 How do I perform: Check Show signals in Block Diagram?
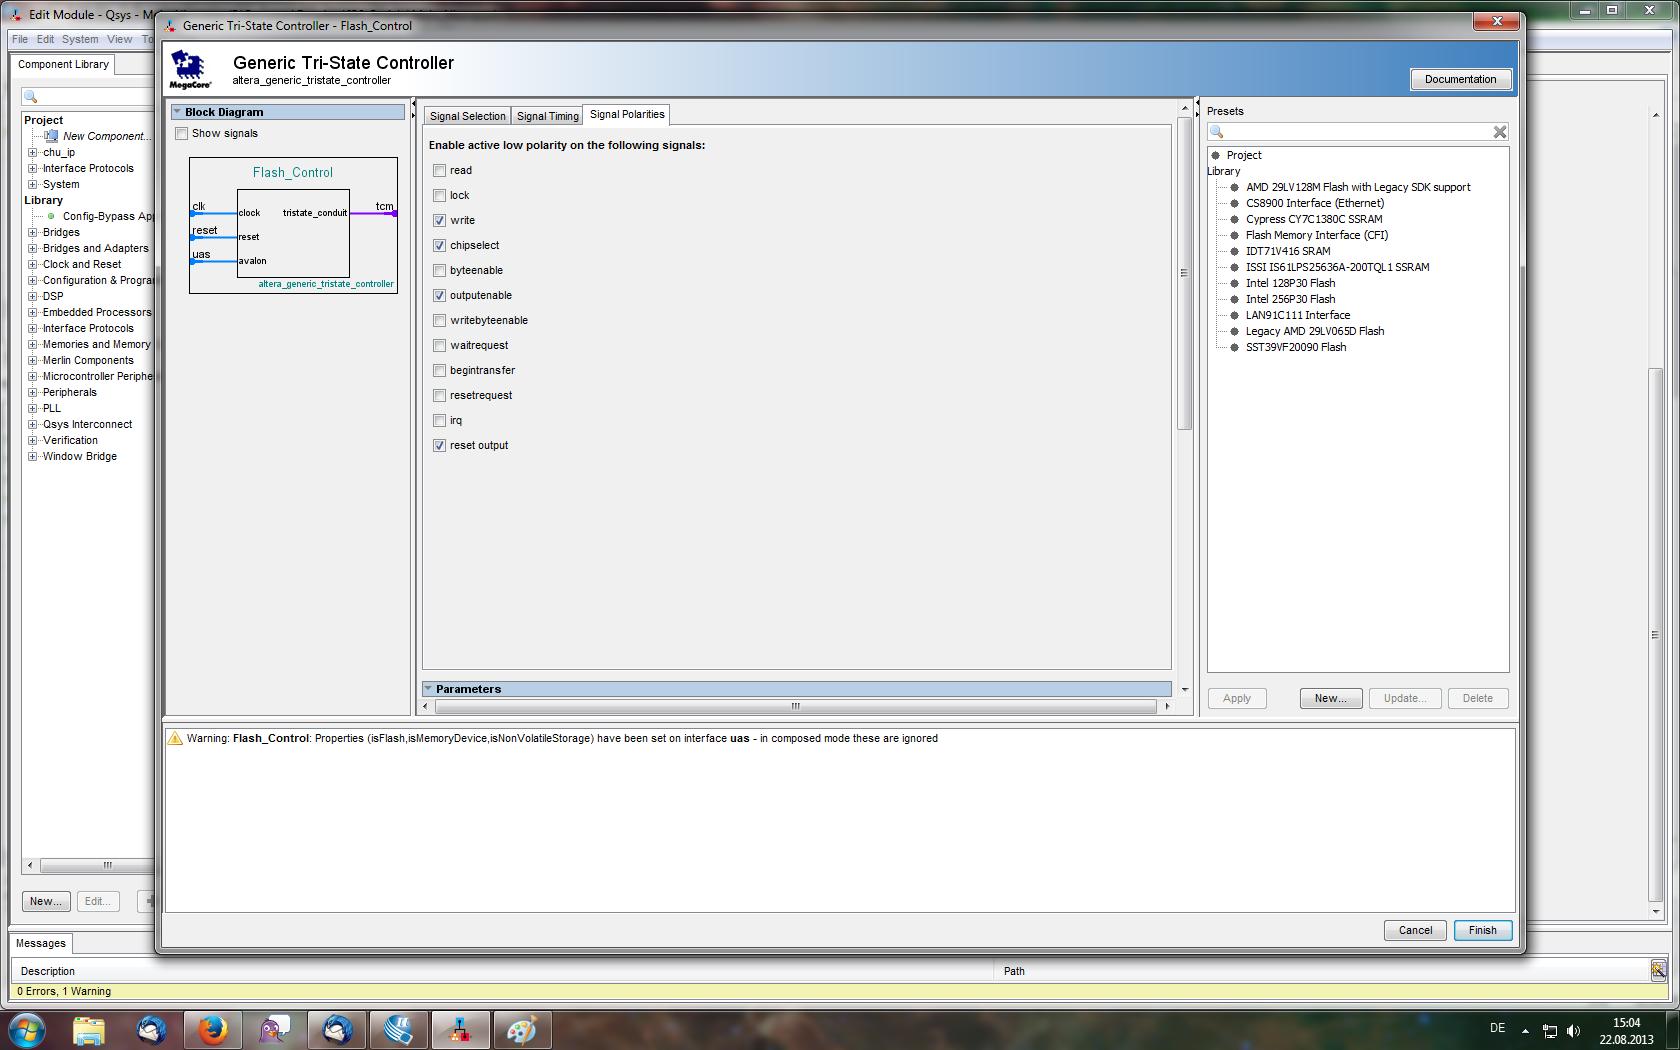click(x=181, y=133)
